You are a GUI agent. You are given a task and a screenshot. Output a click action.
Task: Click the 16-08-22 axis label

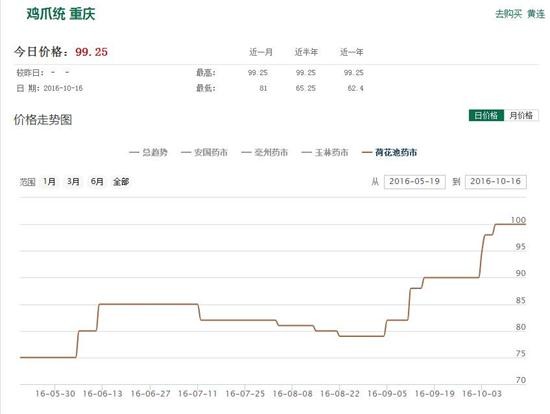pos(340,394)
